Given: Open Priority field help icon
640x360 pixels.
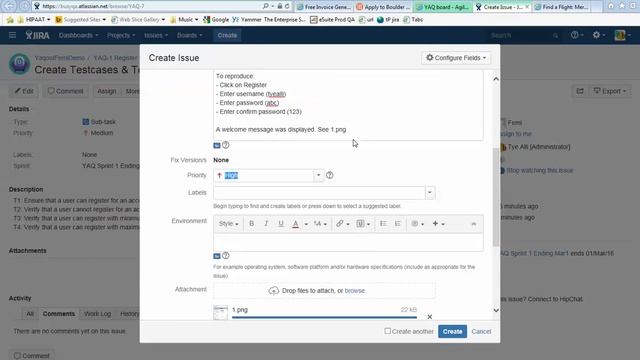Looking at the screenshot, I should tap(330, 175).
